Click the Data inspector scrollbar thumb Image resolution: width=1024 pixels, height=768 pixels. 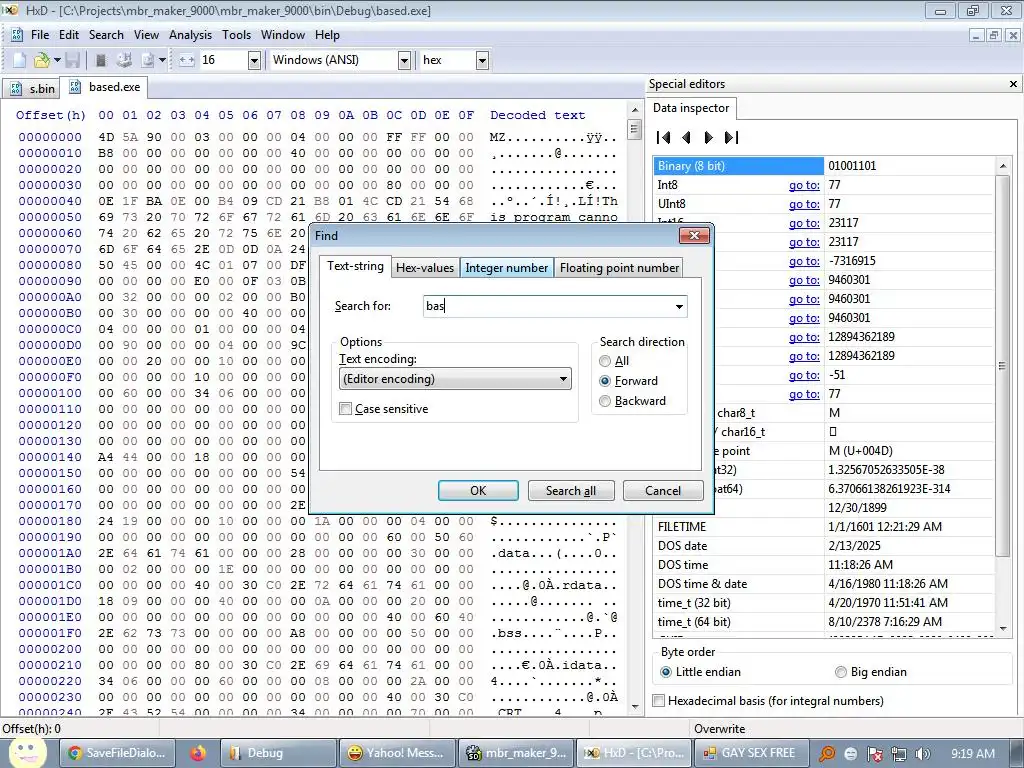click(x=1002, y=366)
